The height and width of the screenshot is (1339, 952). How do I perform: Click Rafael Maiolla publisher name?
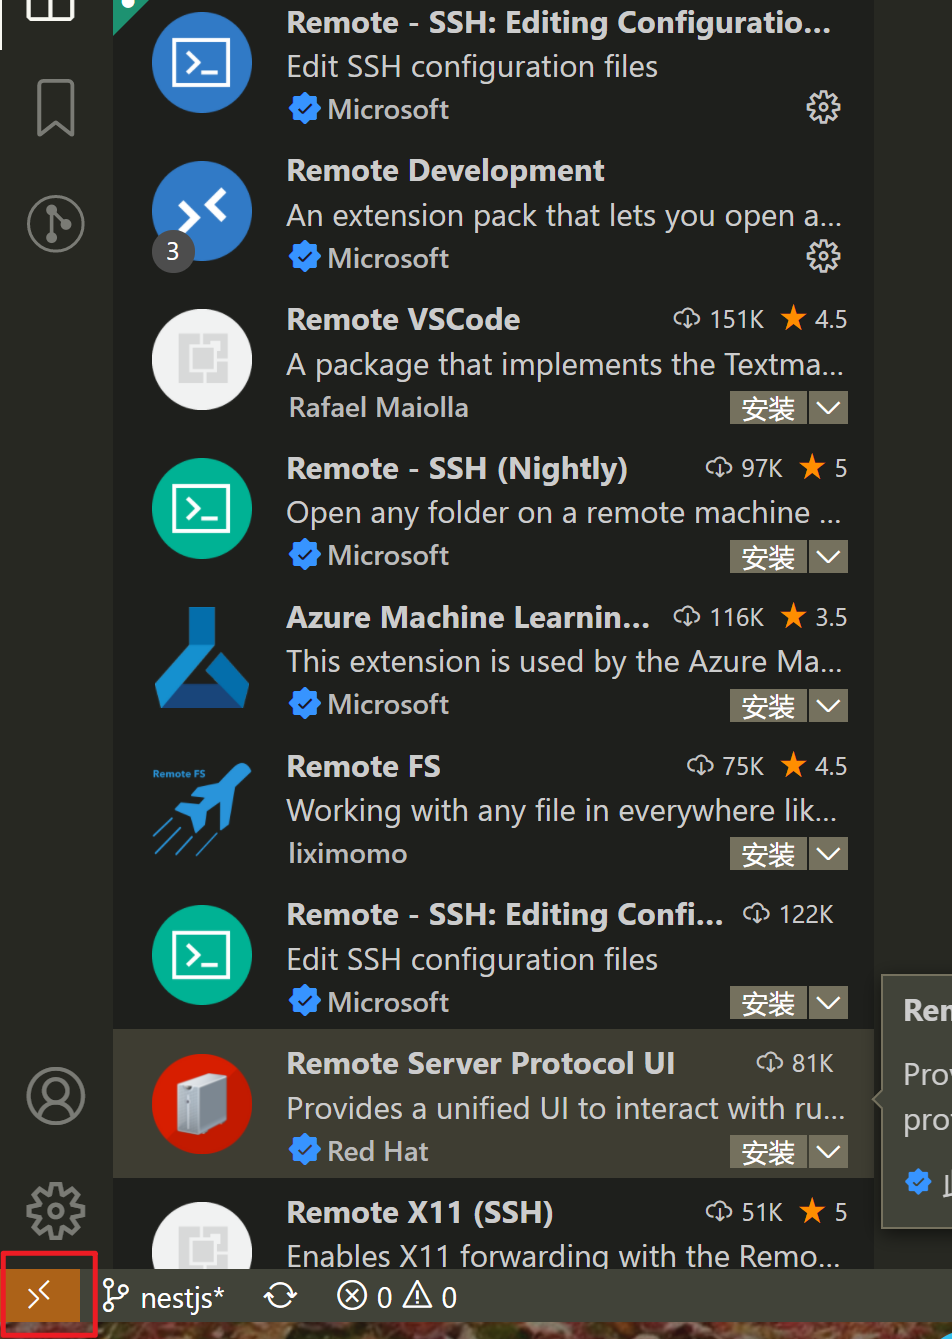click(378, 408)
